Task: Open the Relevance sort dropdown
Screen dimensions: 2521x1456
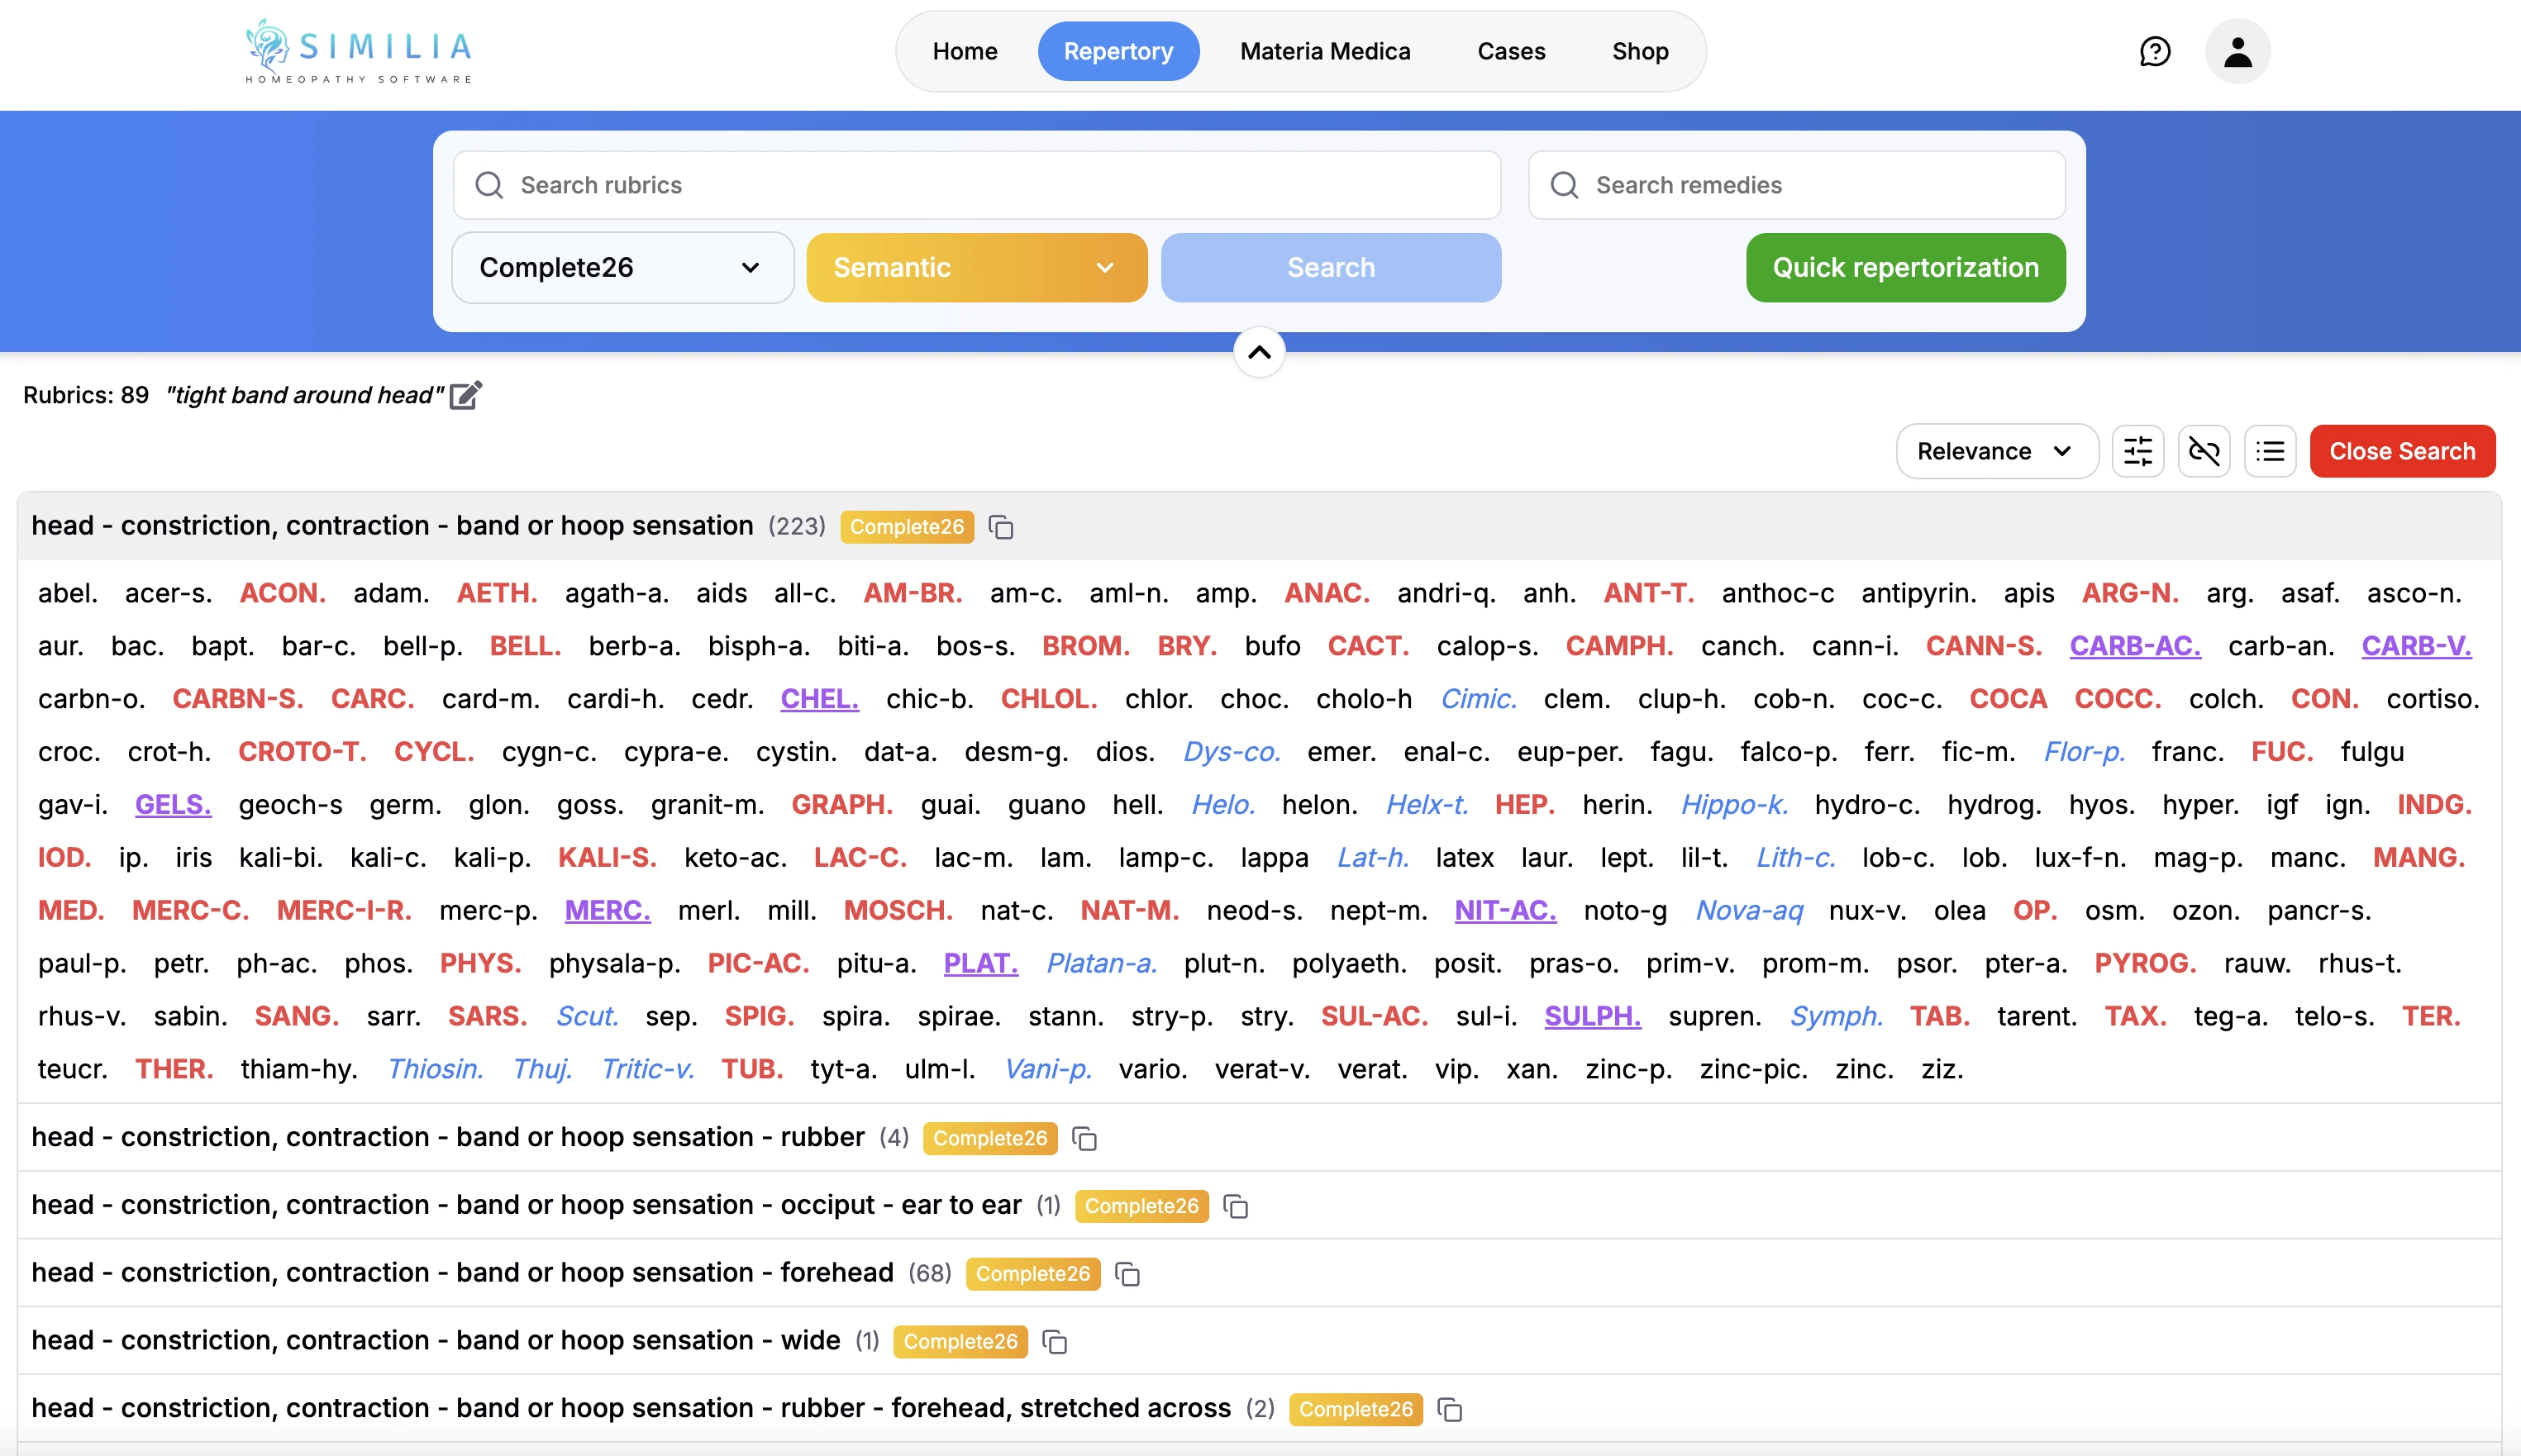Action: tap(1996, 451)
